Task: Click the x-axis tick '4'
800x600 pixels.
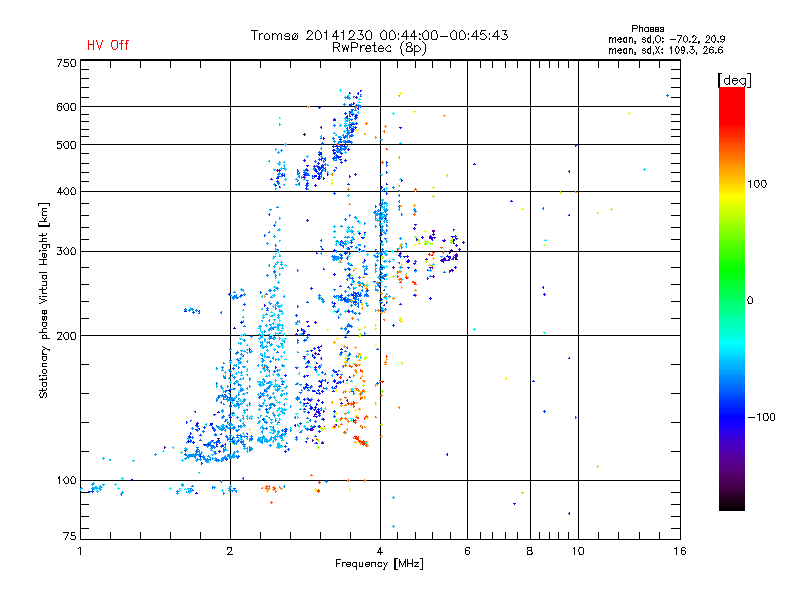Action: click(380, 551)
